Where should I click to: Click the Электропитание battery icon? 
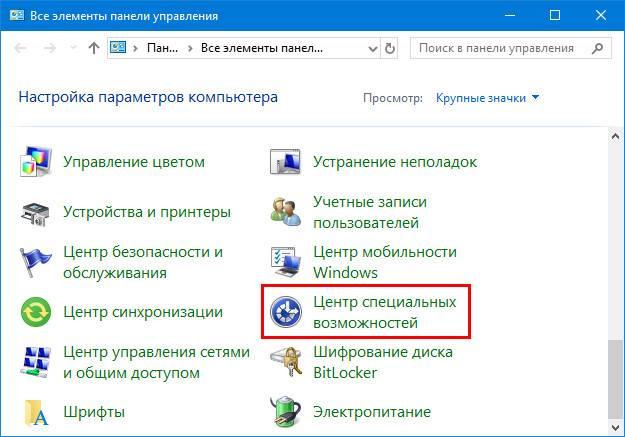pyautogui.click(x=285, y=411)
